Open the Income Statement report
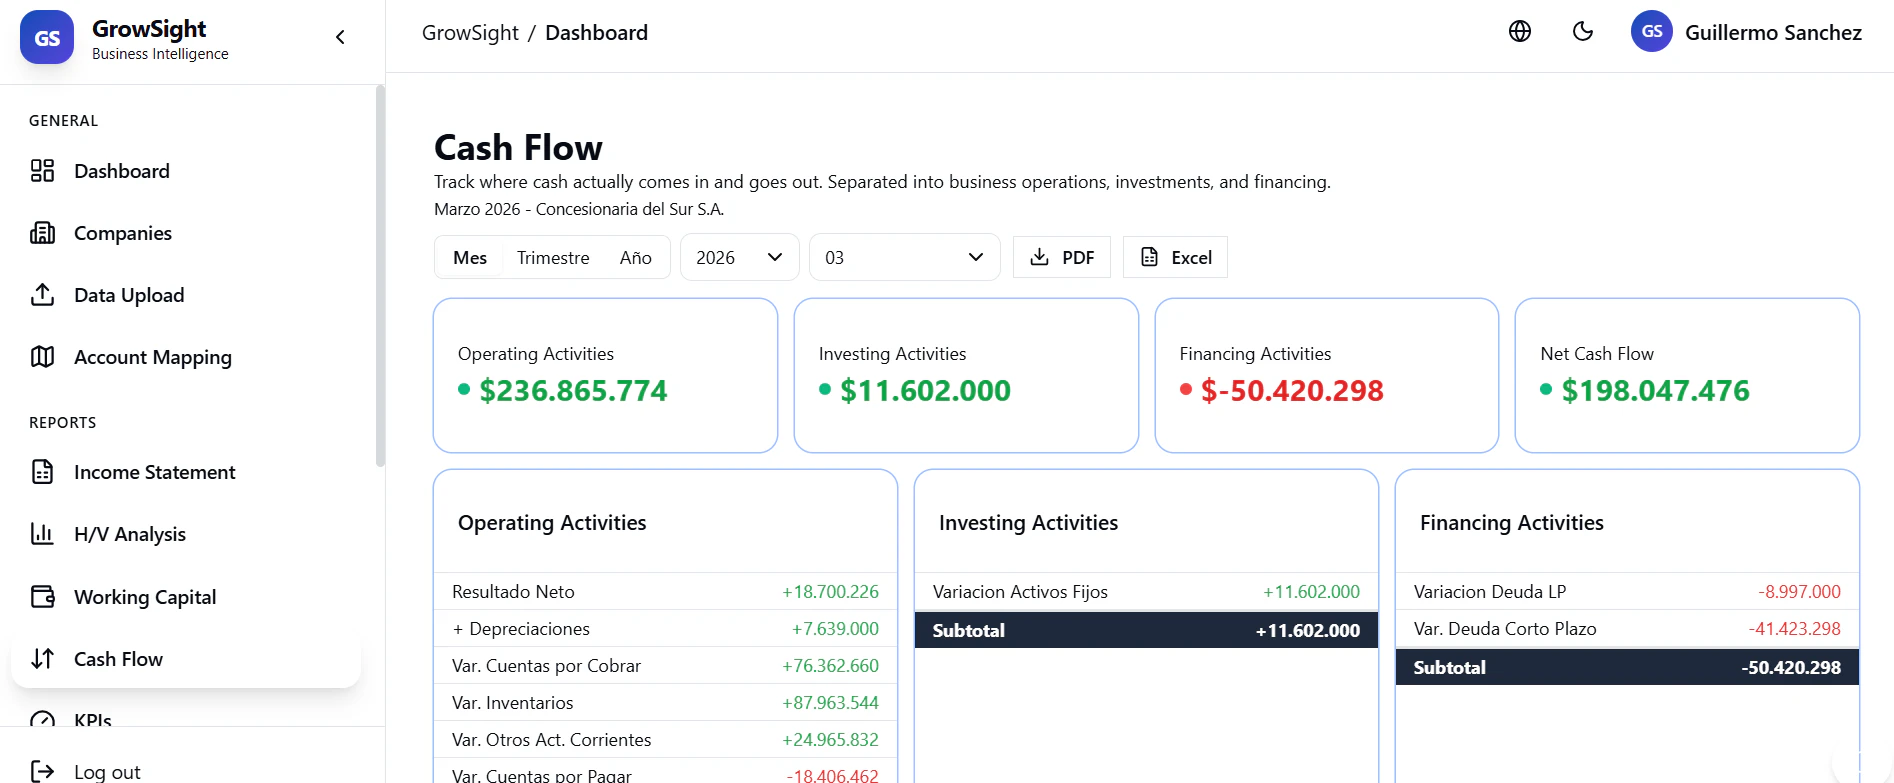This screenshot has height=783, width=1894. (186, 472)
